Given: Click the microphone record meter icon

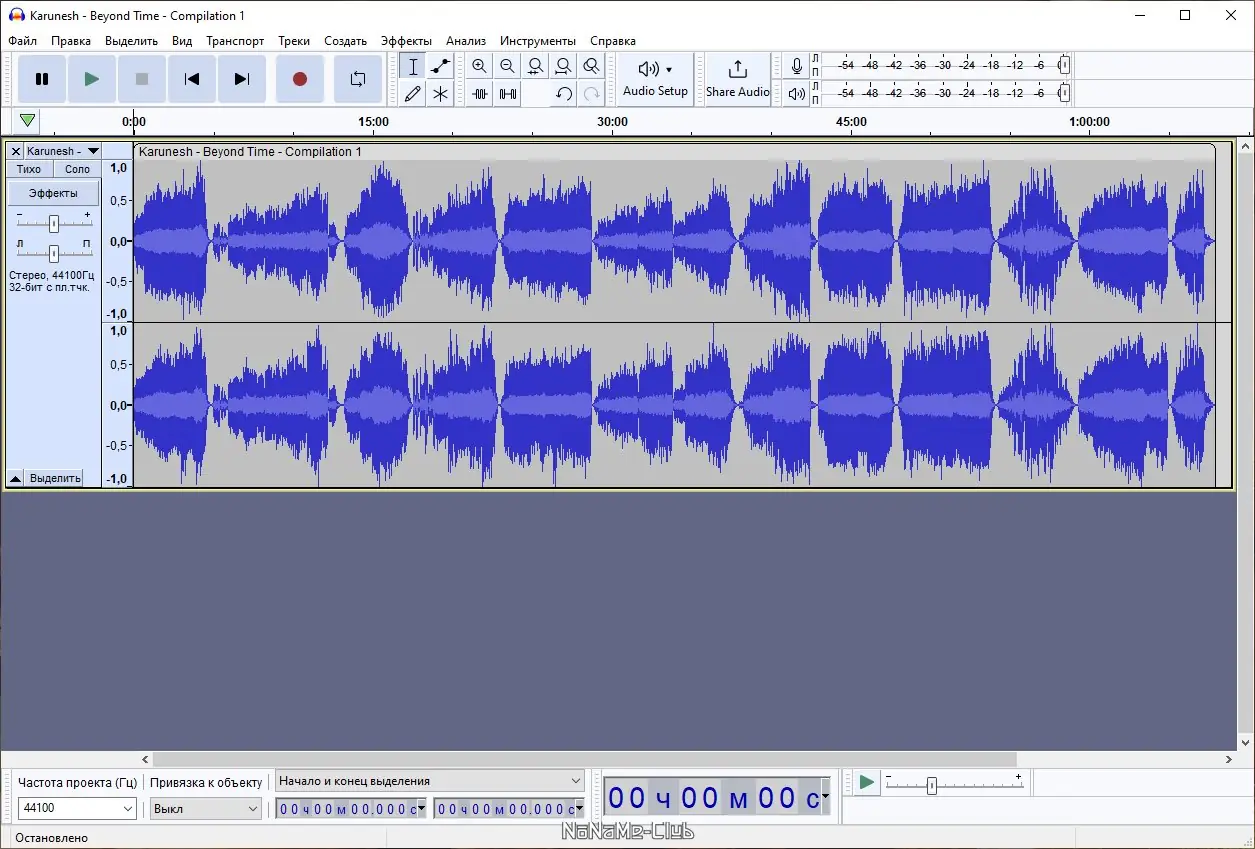Looking at the screenshot, I should 796,66.
